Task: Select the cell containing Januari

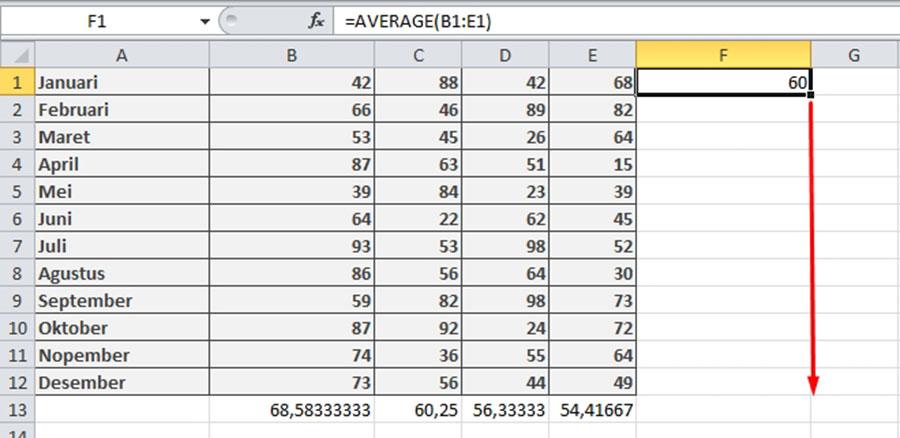Action: [x=121, y=83]
